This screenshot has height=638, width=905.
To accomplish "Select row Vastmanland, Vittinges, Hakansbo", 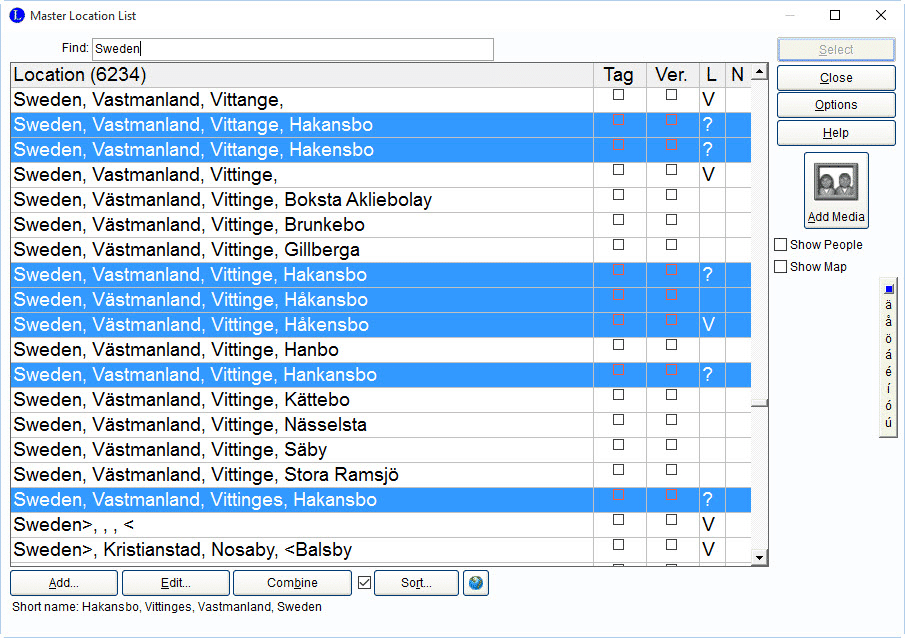I will pyautogui.click(x=381, y=499).
